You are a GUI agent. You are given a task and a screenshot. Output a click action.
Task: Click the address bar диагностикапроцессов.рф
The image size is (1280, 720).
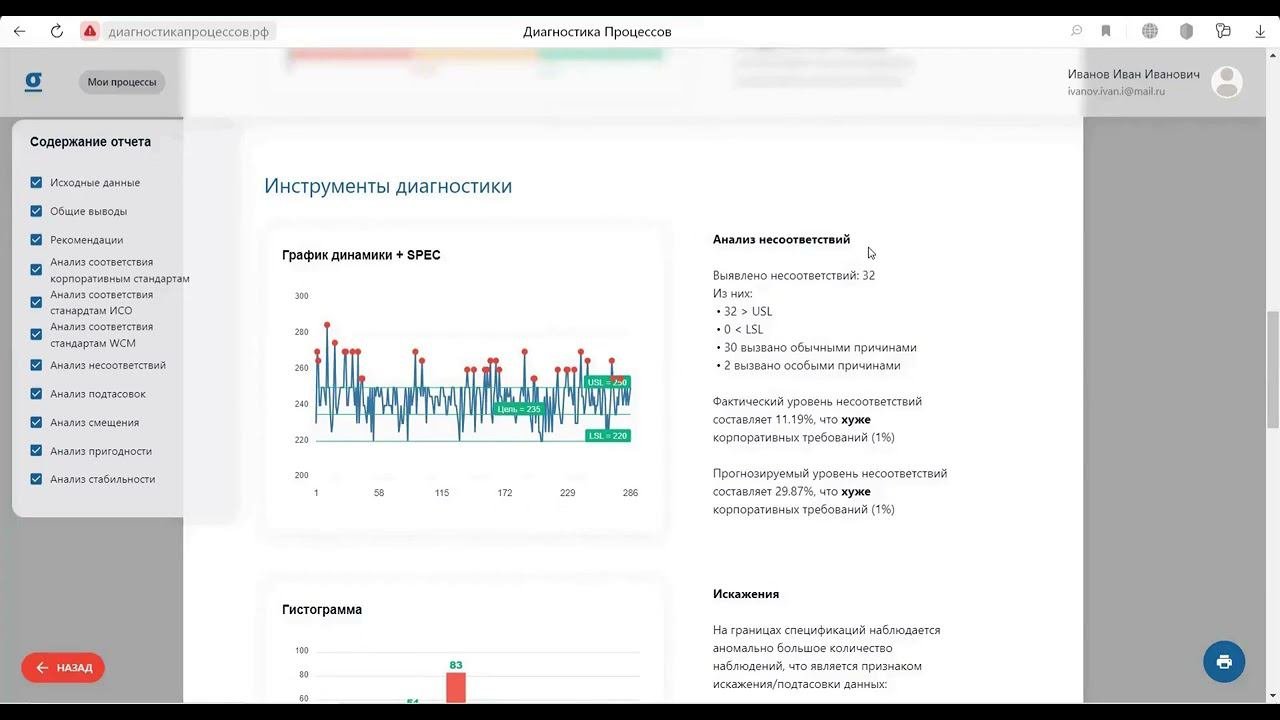coord(189,31)
